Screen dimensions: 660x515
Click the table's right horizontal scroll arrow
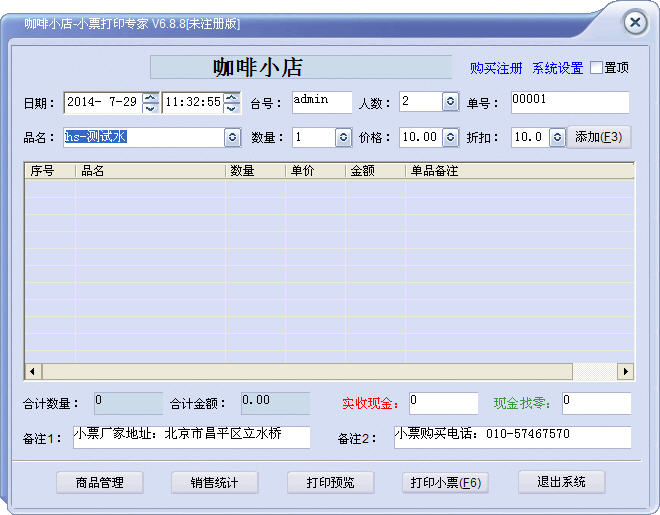(626, 371)
